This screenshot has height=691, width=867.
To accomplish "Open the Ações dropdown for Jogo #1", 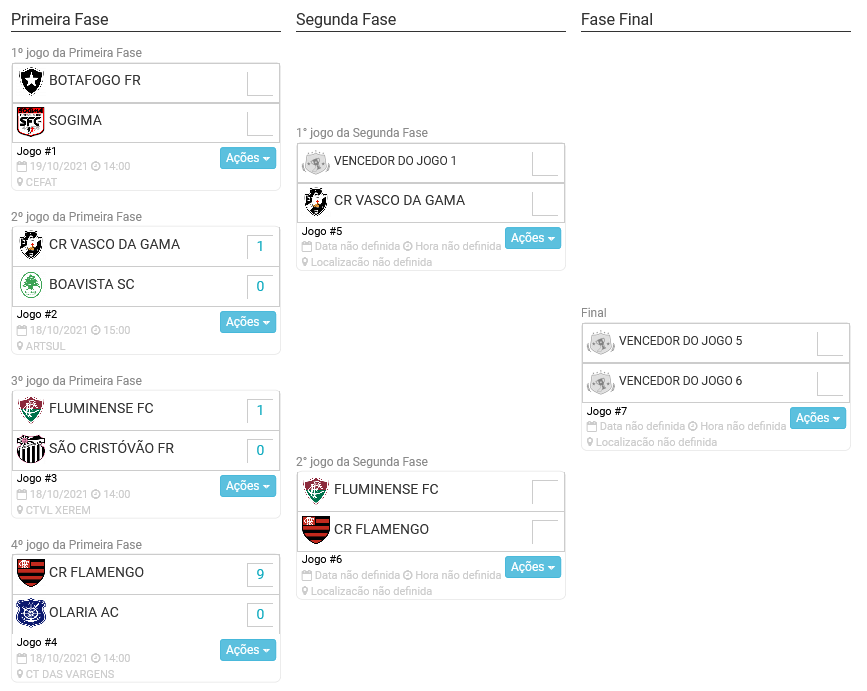I will point(247,158).
